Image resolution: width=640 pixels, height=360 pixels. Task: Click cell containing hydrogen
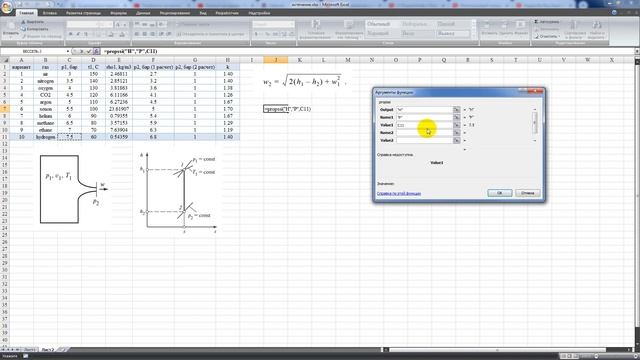(45, 137)
